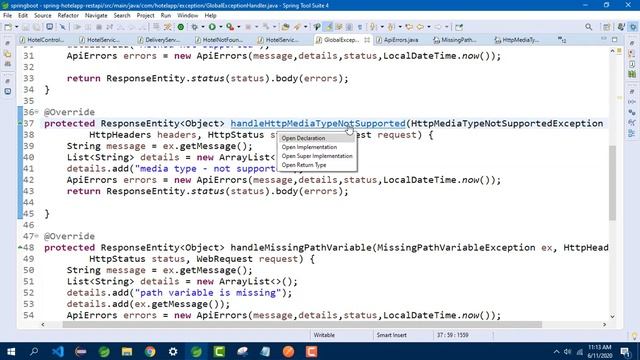Image resolution: width=640 pixels, height=360 pixels.
Task: Click the Pin Editor icon
Action: [x=459, y=27]
